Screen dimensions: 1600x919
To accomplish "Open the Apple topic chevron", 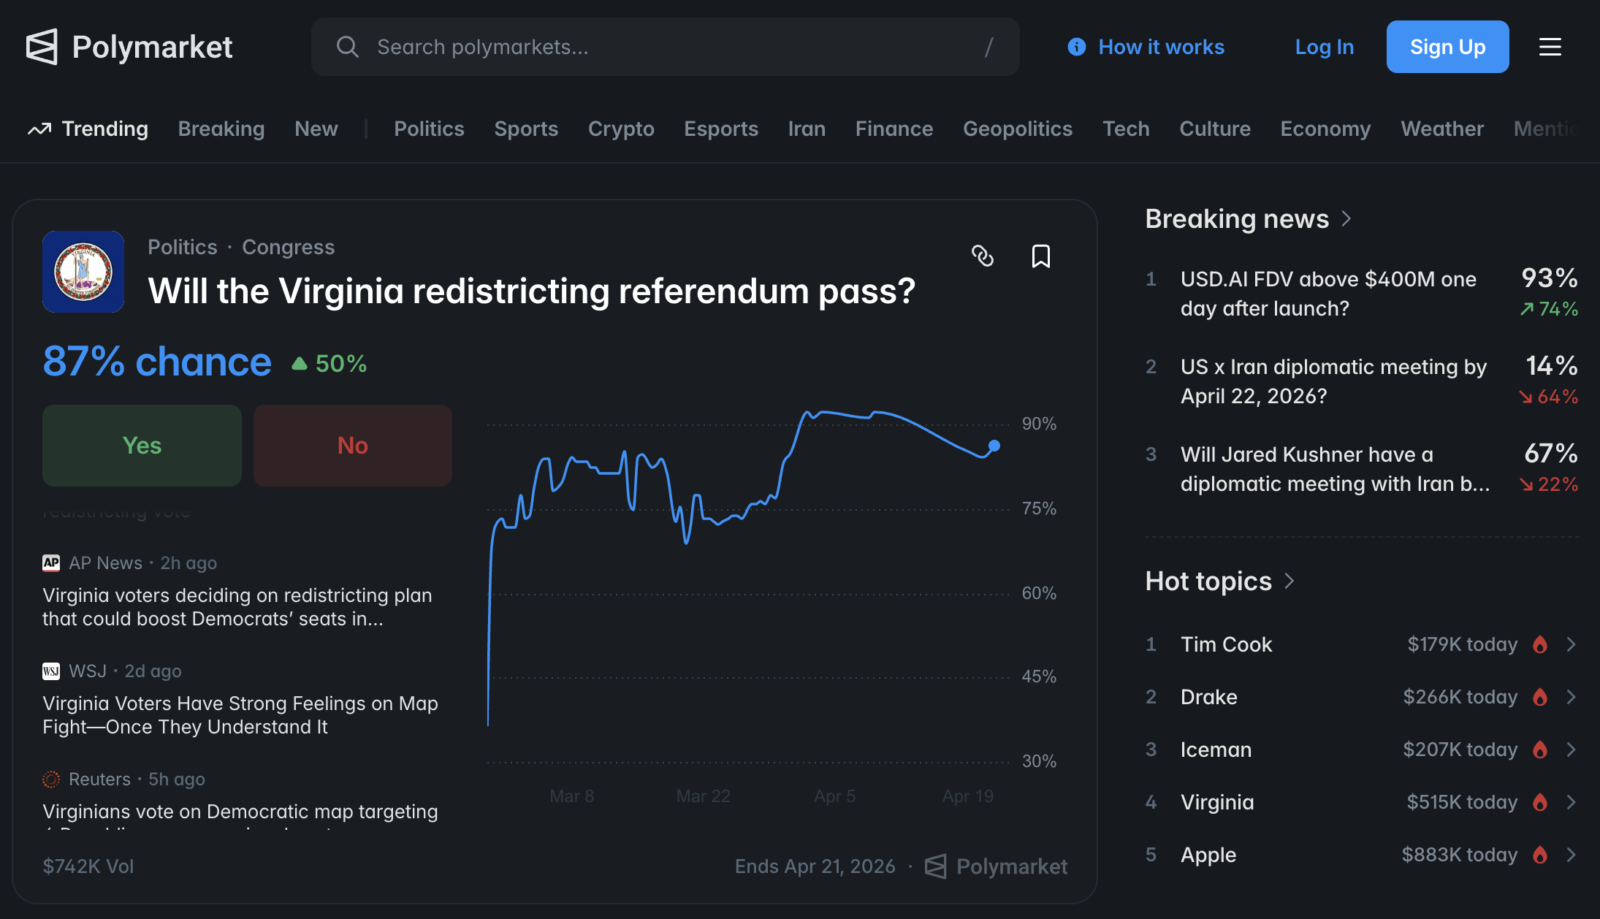I will (1571, 855).
